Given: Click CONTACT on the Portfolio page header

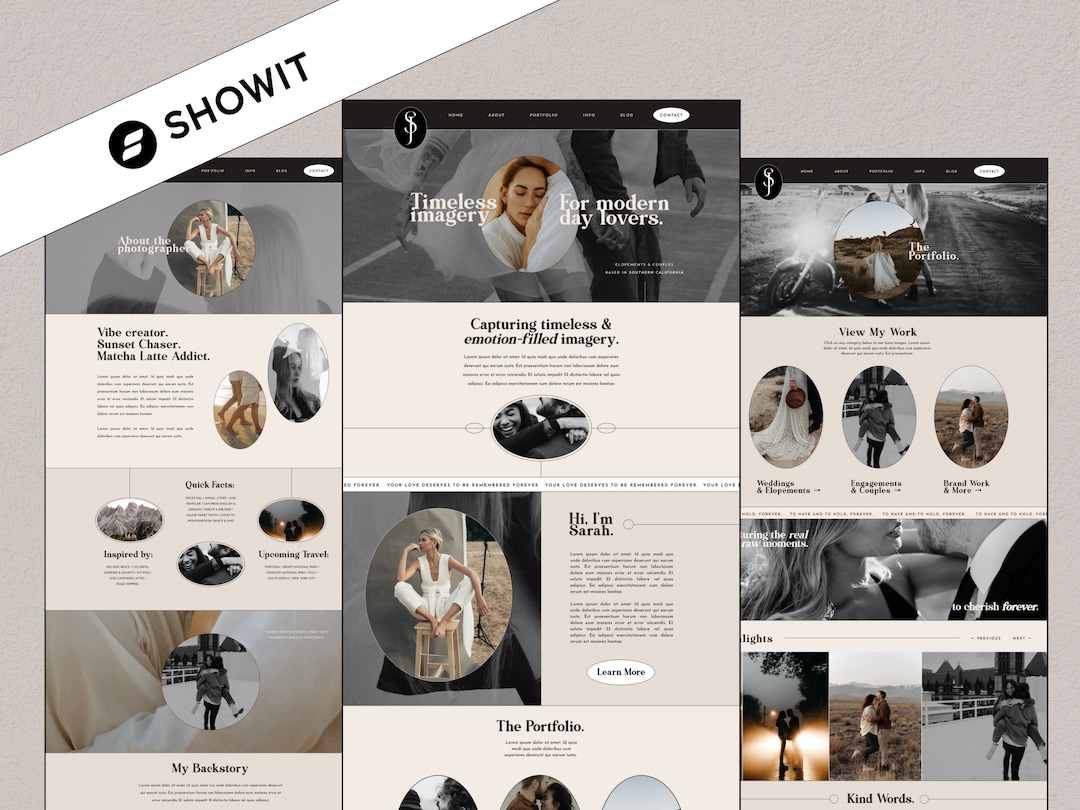Looking at the screenshot, I should [988, 170].
